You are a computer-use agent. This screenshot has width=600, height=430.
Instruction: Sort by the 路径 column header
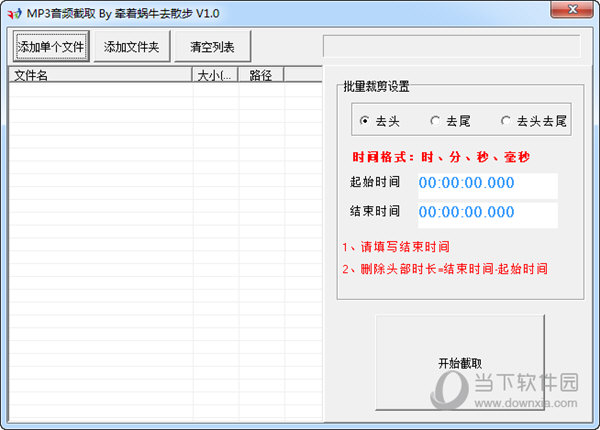(x=261, y=75)
